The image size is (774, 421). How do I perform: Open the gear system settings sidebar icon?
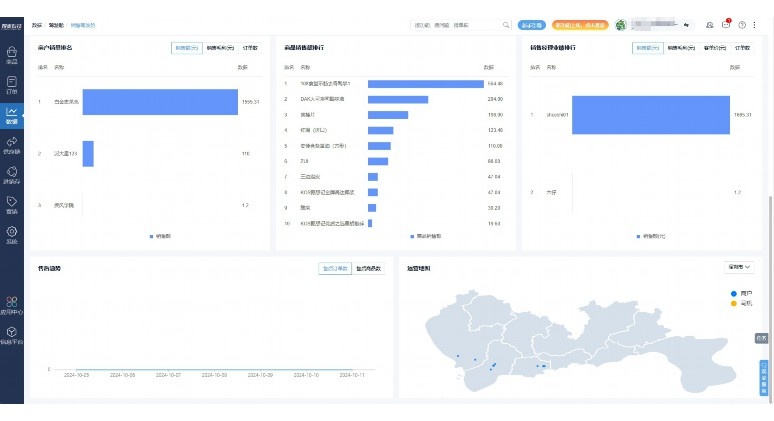click(12, 234)
